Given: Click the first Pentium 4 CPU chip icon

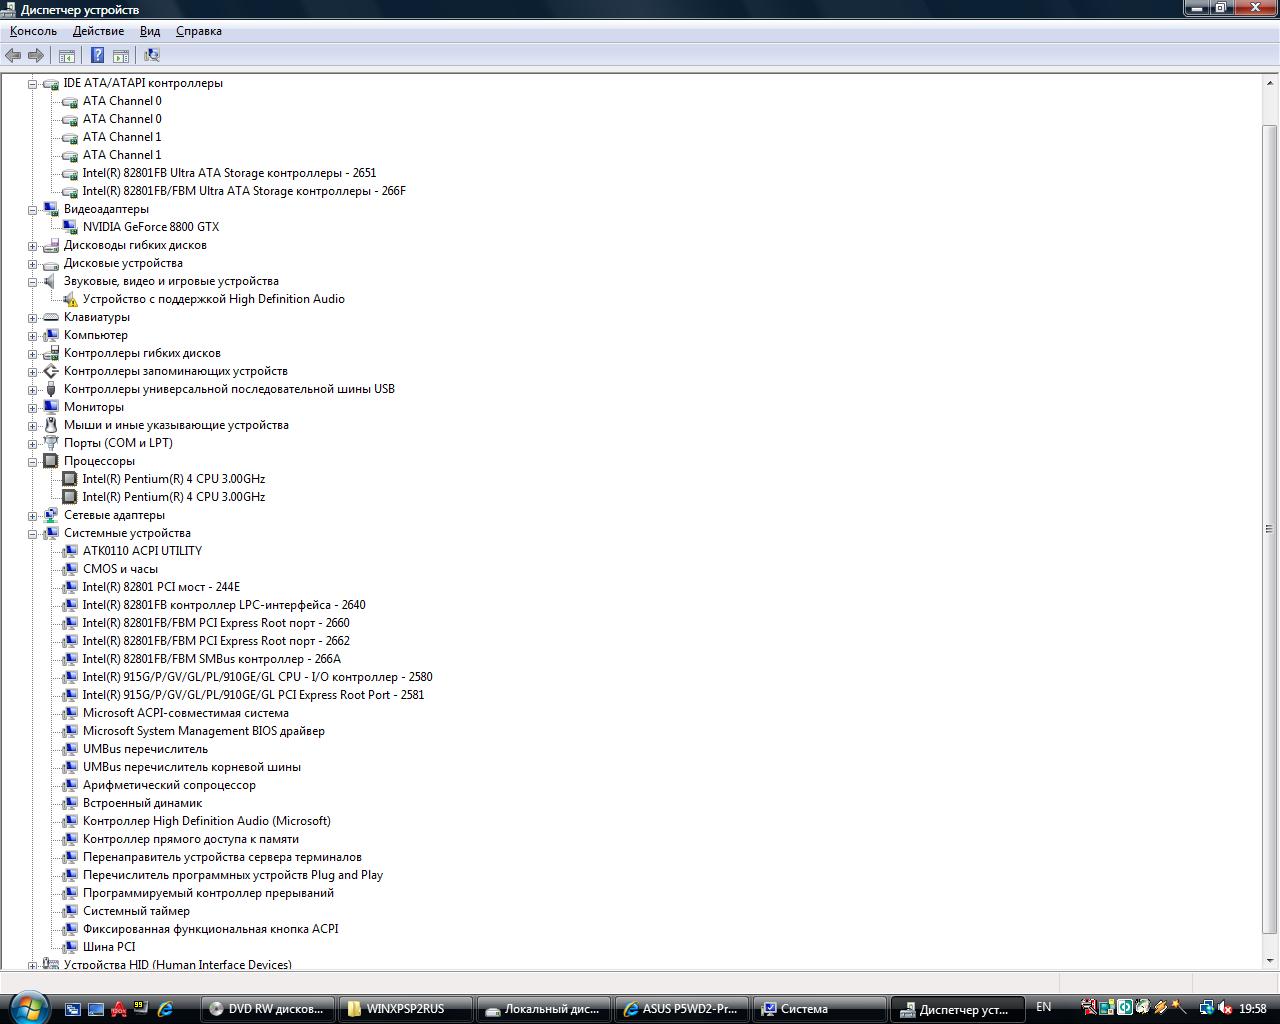Looking at the screenshot, I should [70, 479].
